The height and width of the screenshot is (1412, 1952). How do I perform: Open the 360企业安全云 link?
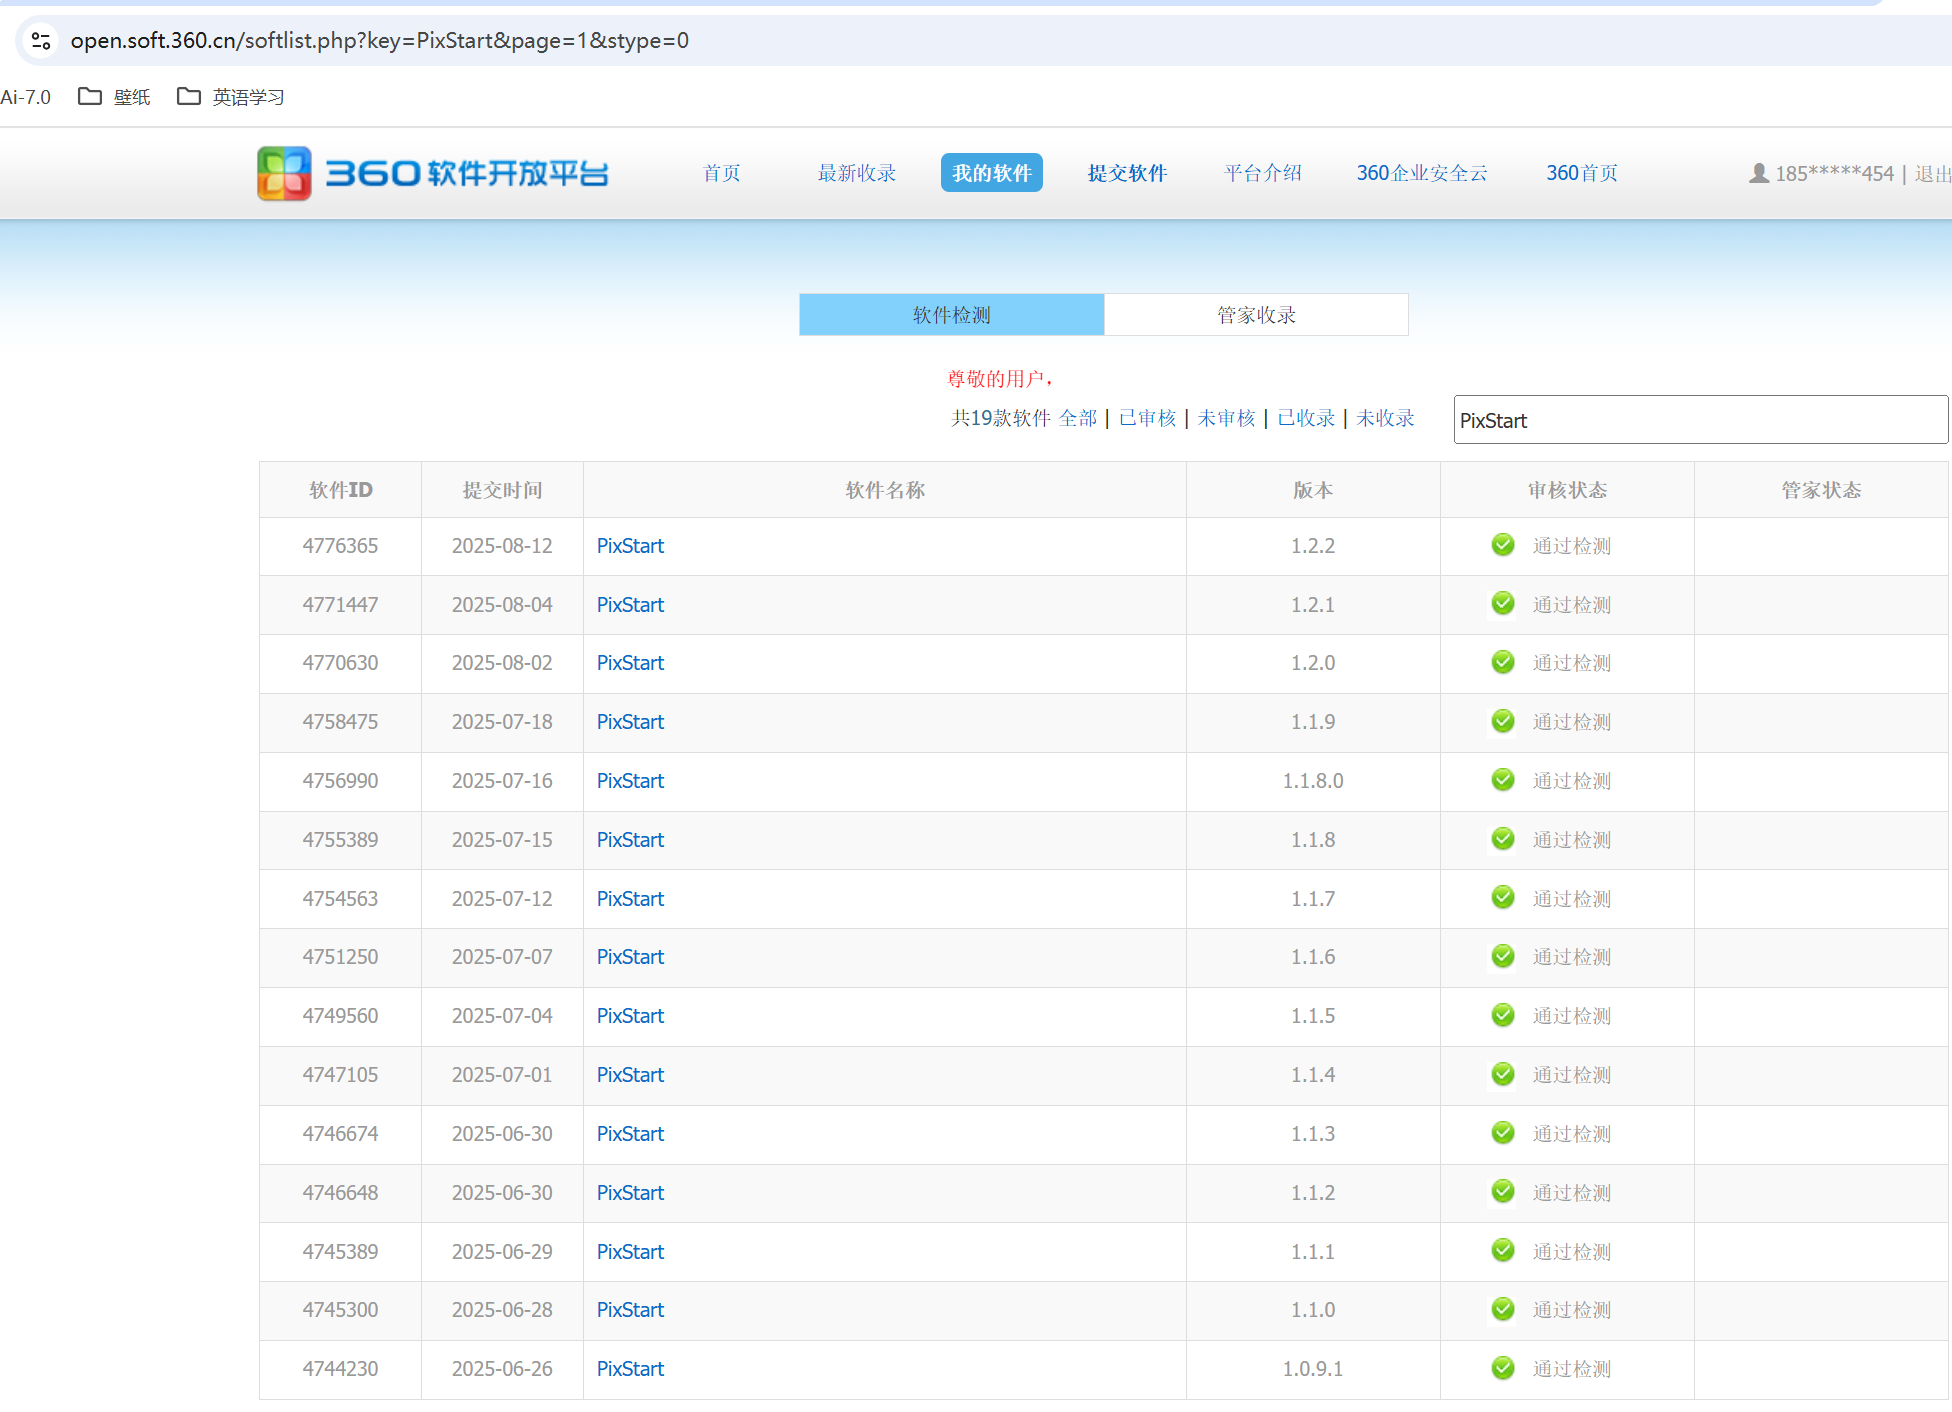click(1421, 173)
